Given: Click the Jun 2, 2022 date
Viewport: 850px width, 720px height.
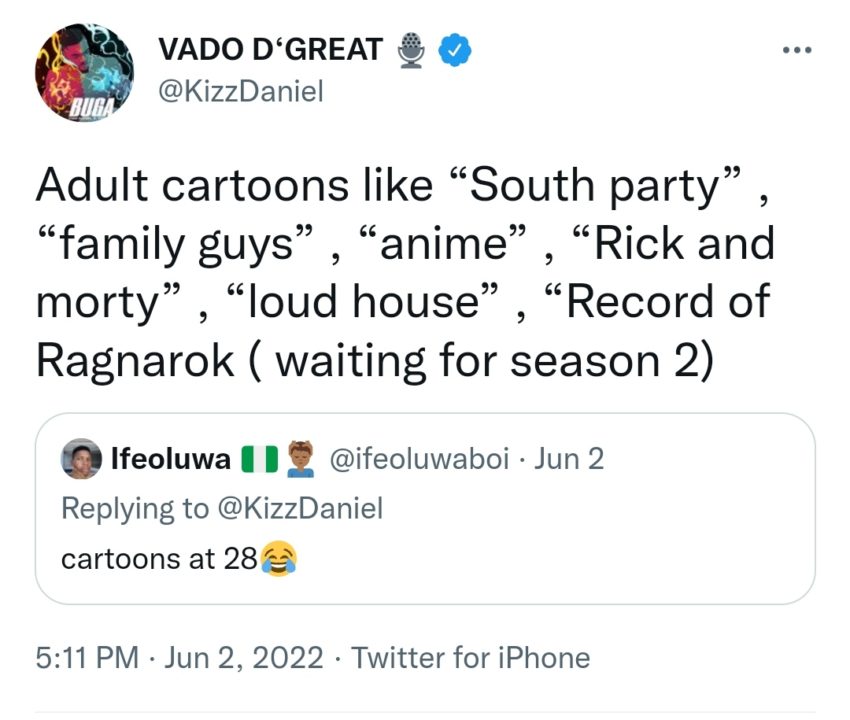Looking at the screenshot, I should pos(244,658).
